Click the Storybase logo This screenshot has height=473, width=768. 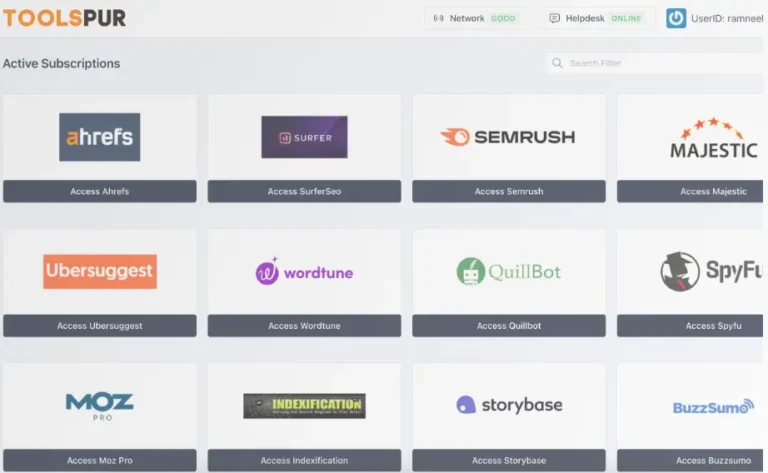(509, 405)
